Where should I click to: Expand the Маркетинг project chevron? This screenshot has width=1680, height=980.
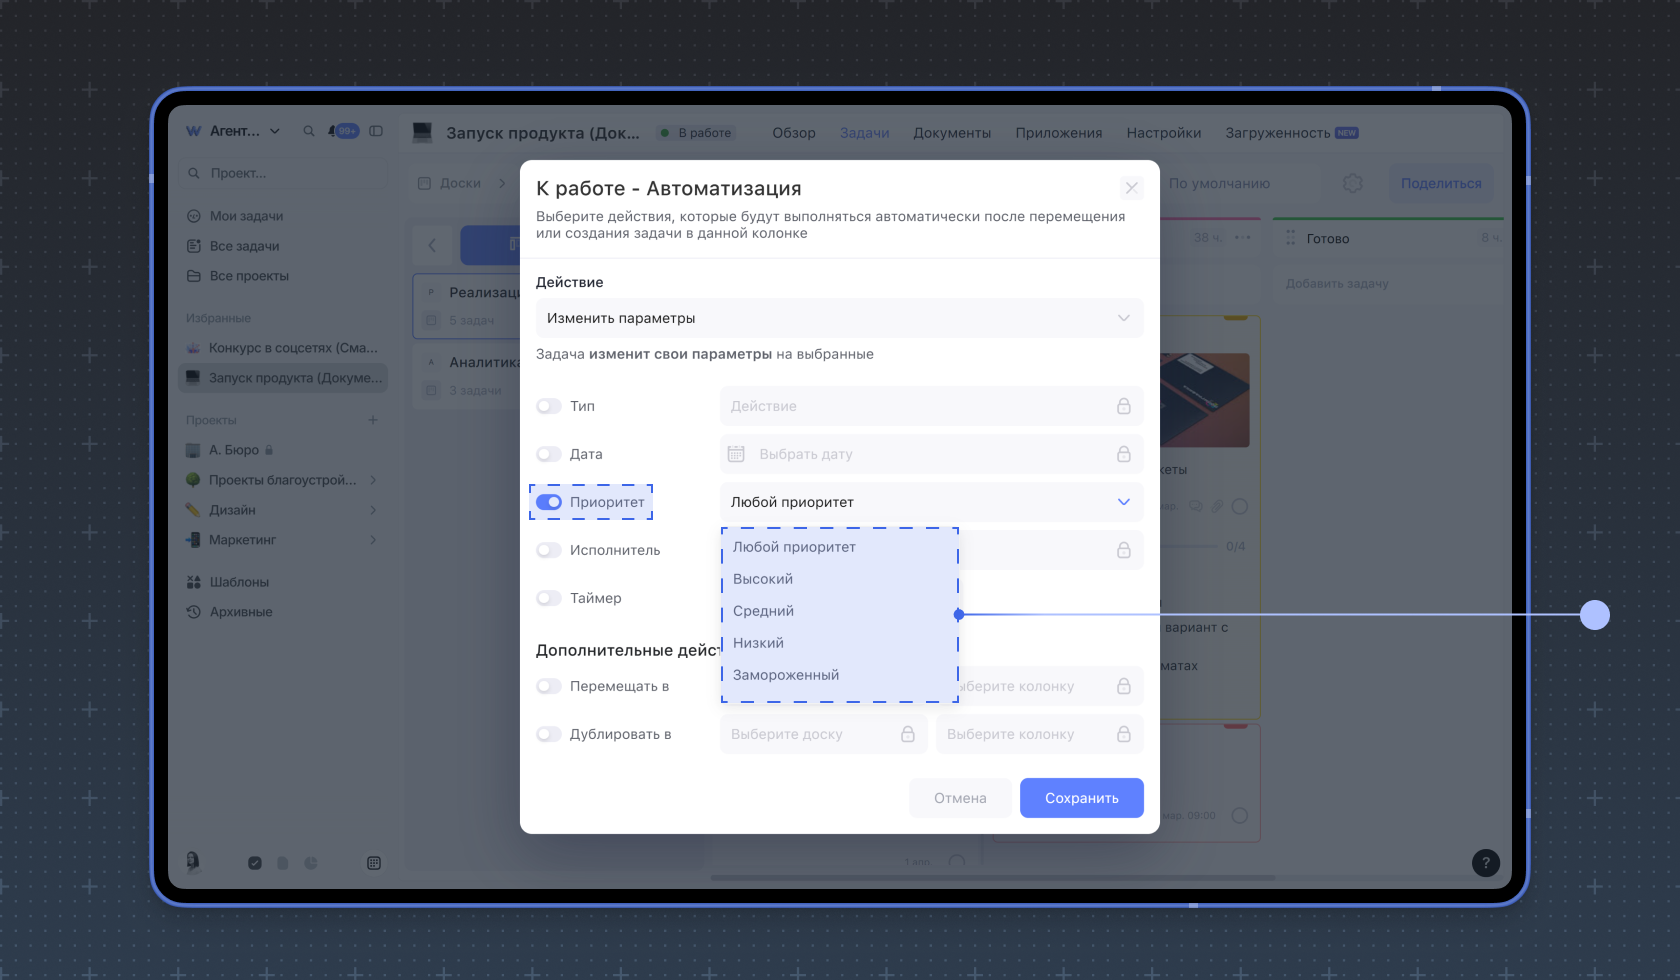pos(373,540)
